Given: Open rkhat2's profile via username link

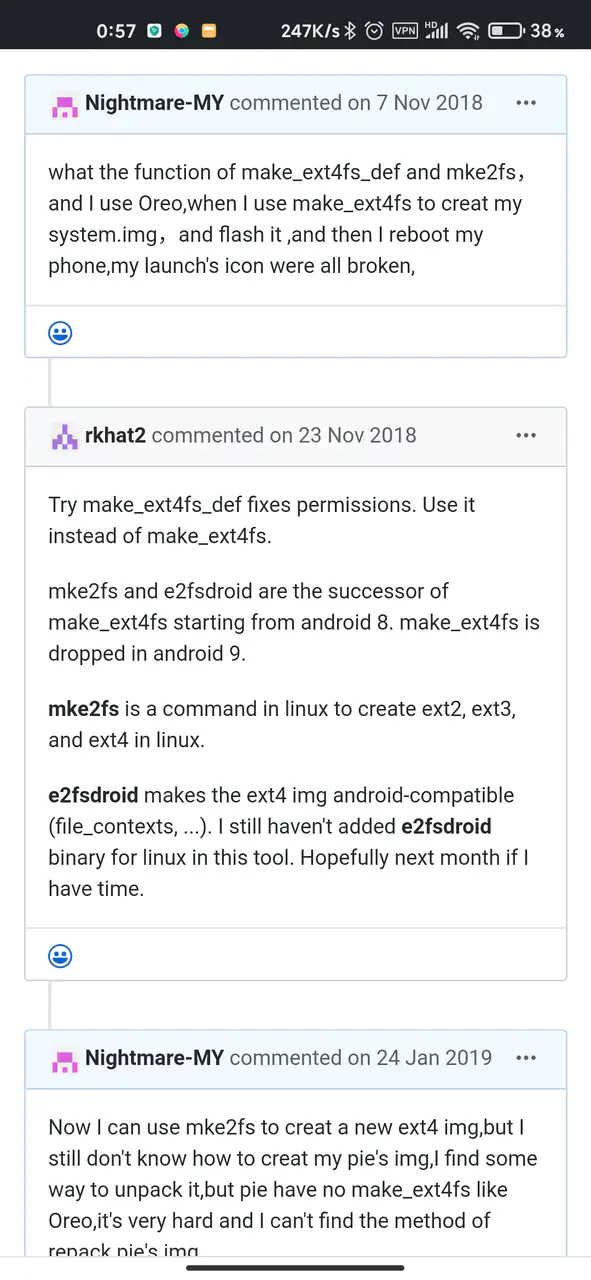Looking at the screenshot, I should [117, 435].
